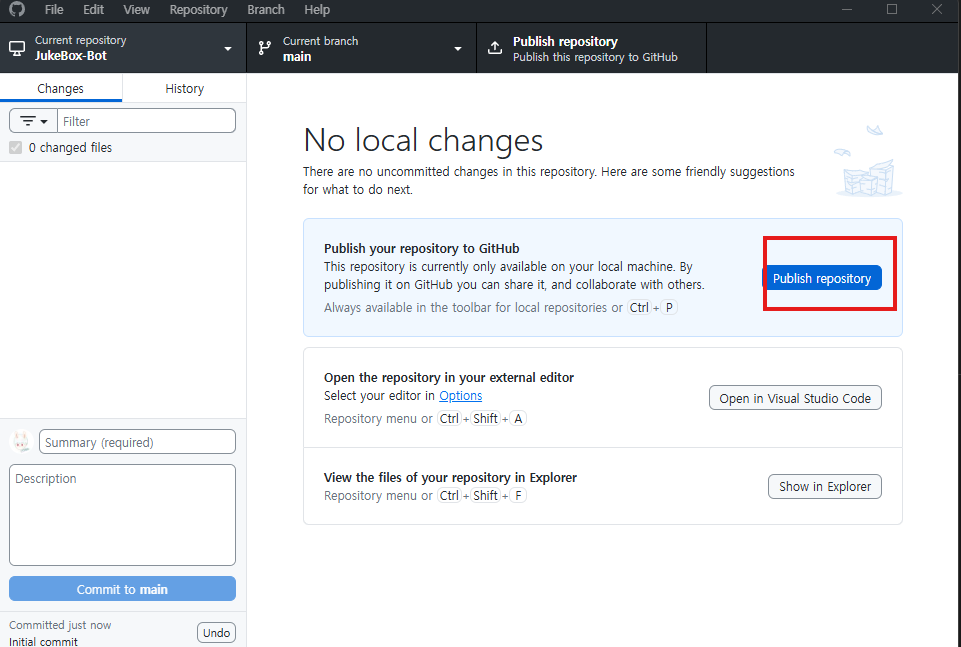Click the GitHub Desktop logo icon
This screenshot has width=961, height=647.
click(17, 9)
